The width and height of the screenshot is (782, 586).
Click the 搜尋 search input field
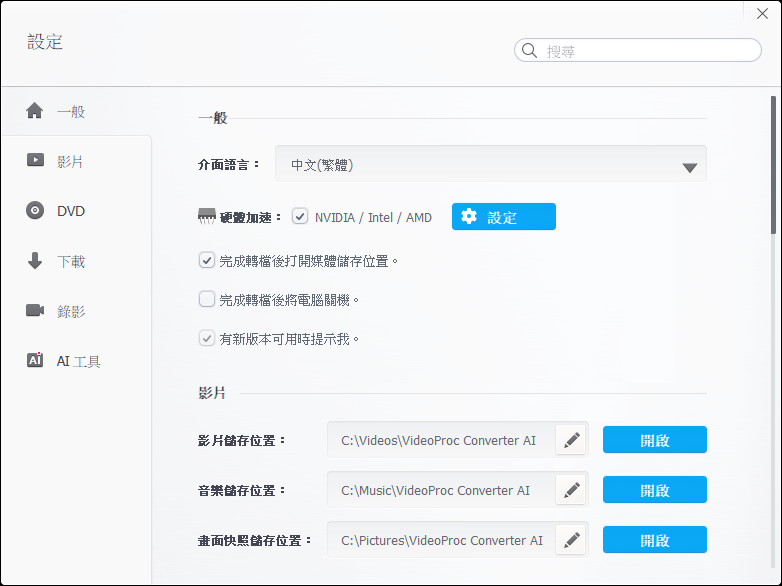click(645, 51)
